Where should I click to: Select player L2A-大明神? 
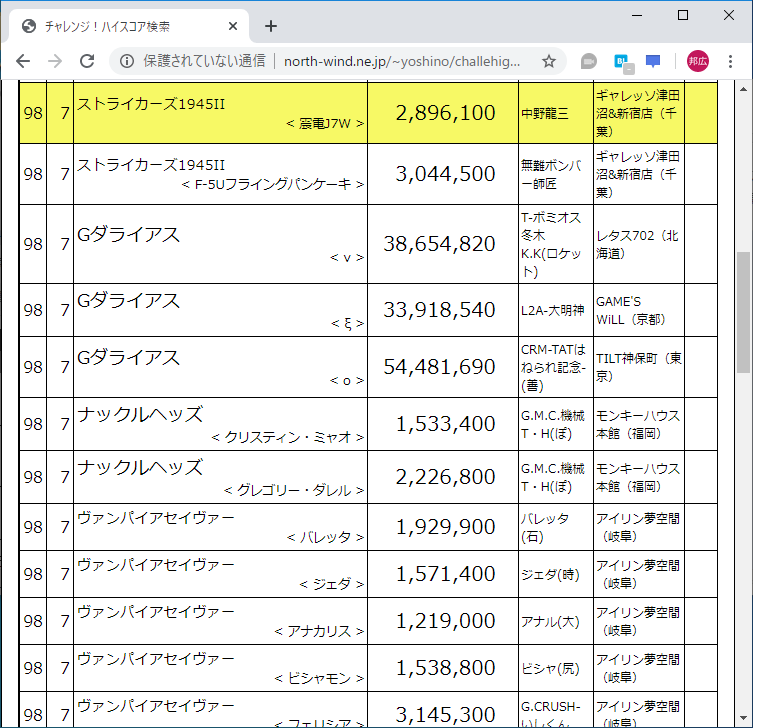coord(553,310)
